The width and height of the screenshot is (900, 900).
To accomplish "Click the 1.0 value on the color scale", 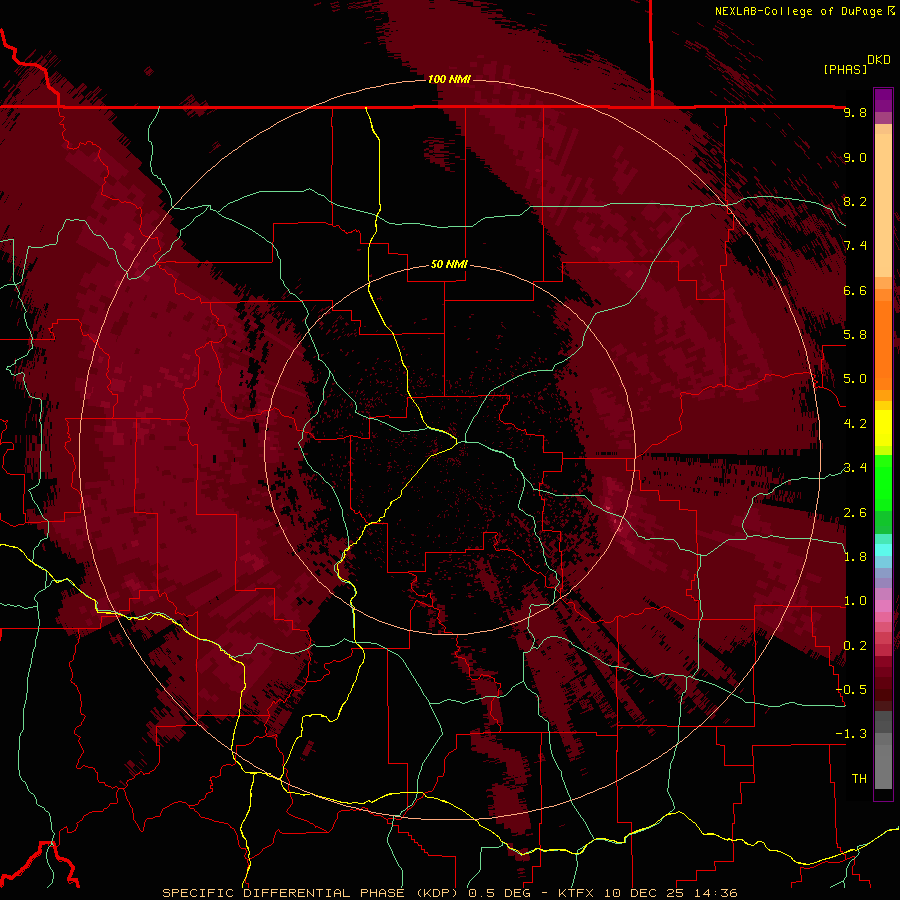I will click(855, 601).
